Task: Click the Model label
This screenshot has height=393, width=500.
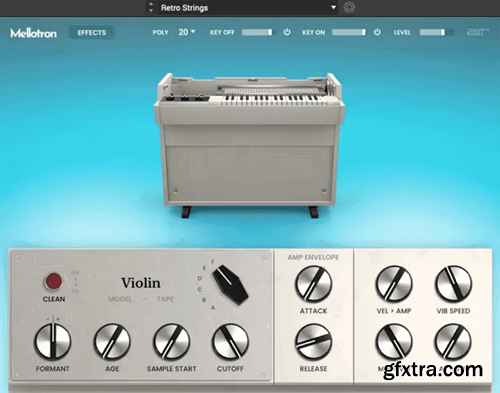Action: [x=120, y=299]
